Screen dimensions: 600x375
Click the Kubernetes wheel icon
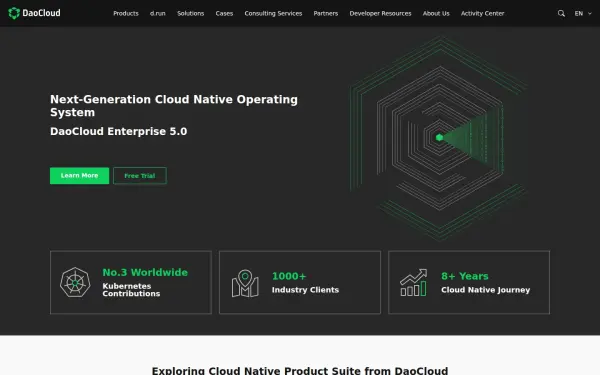pyautogui.click(x=75, y=282)
